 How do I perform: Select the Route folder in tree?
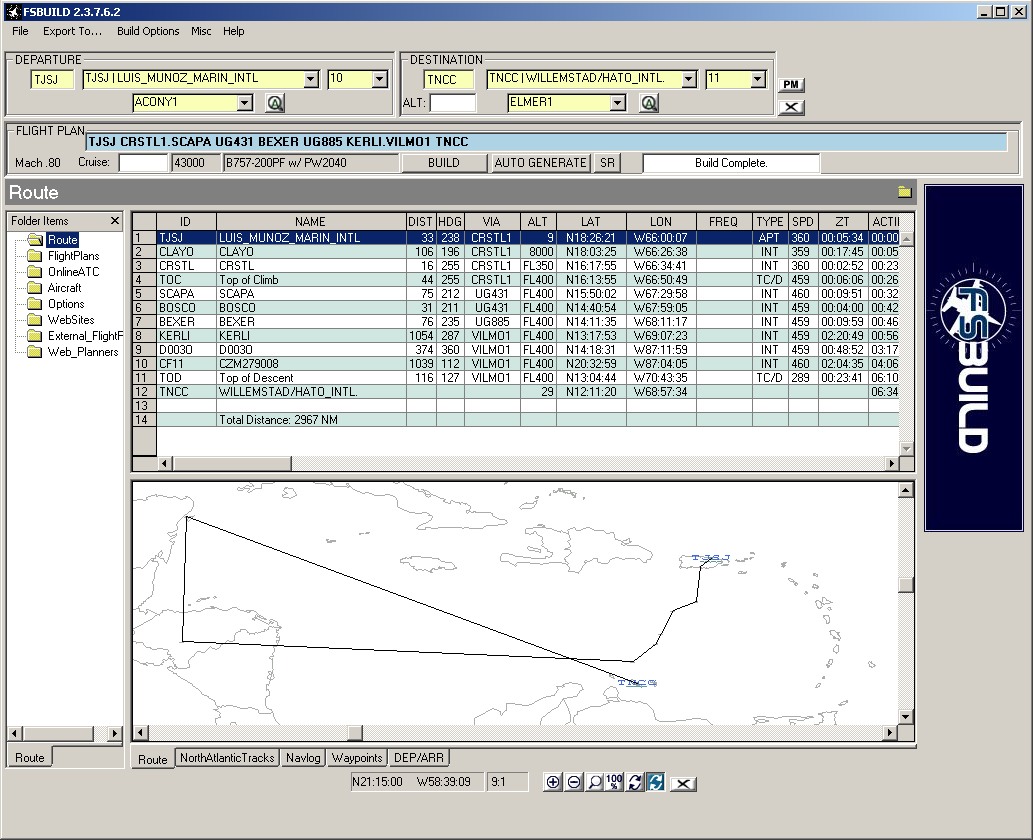point(63,240)
